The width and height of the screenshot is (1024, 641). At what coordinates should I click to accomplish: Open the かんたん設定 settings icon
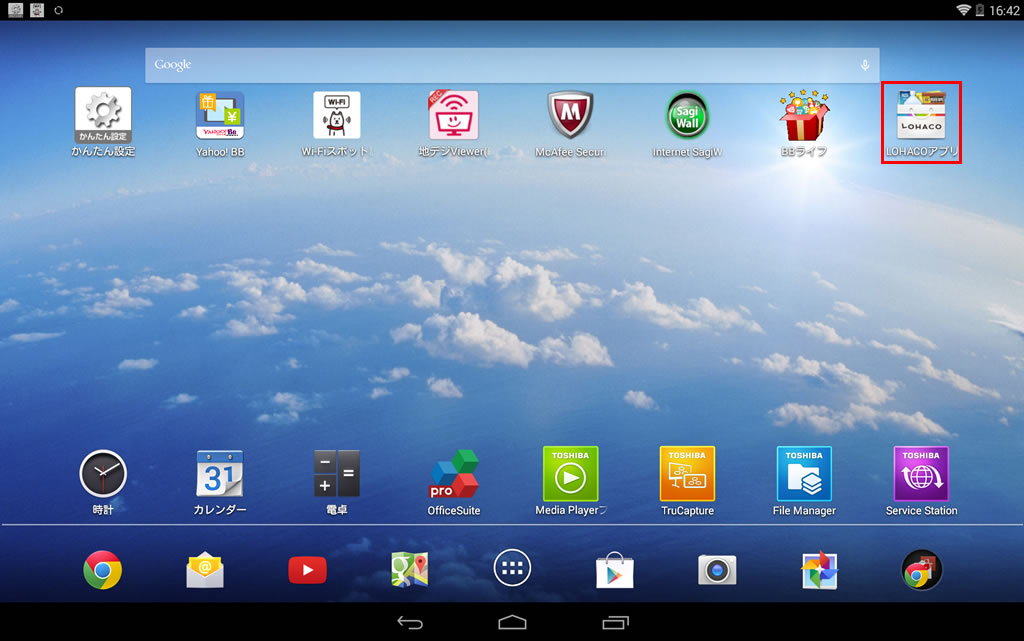pos(103,116)
